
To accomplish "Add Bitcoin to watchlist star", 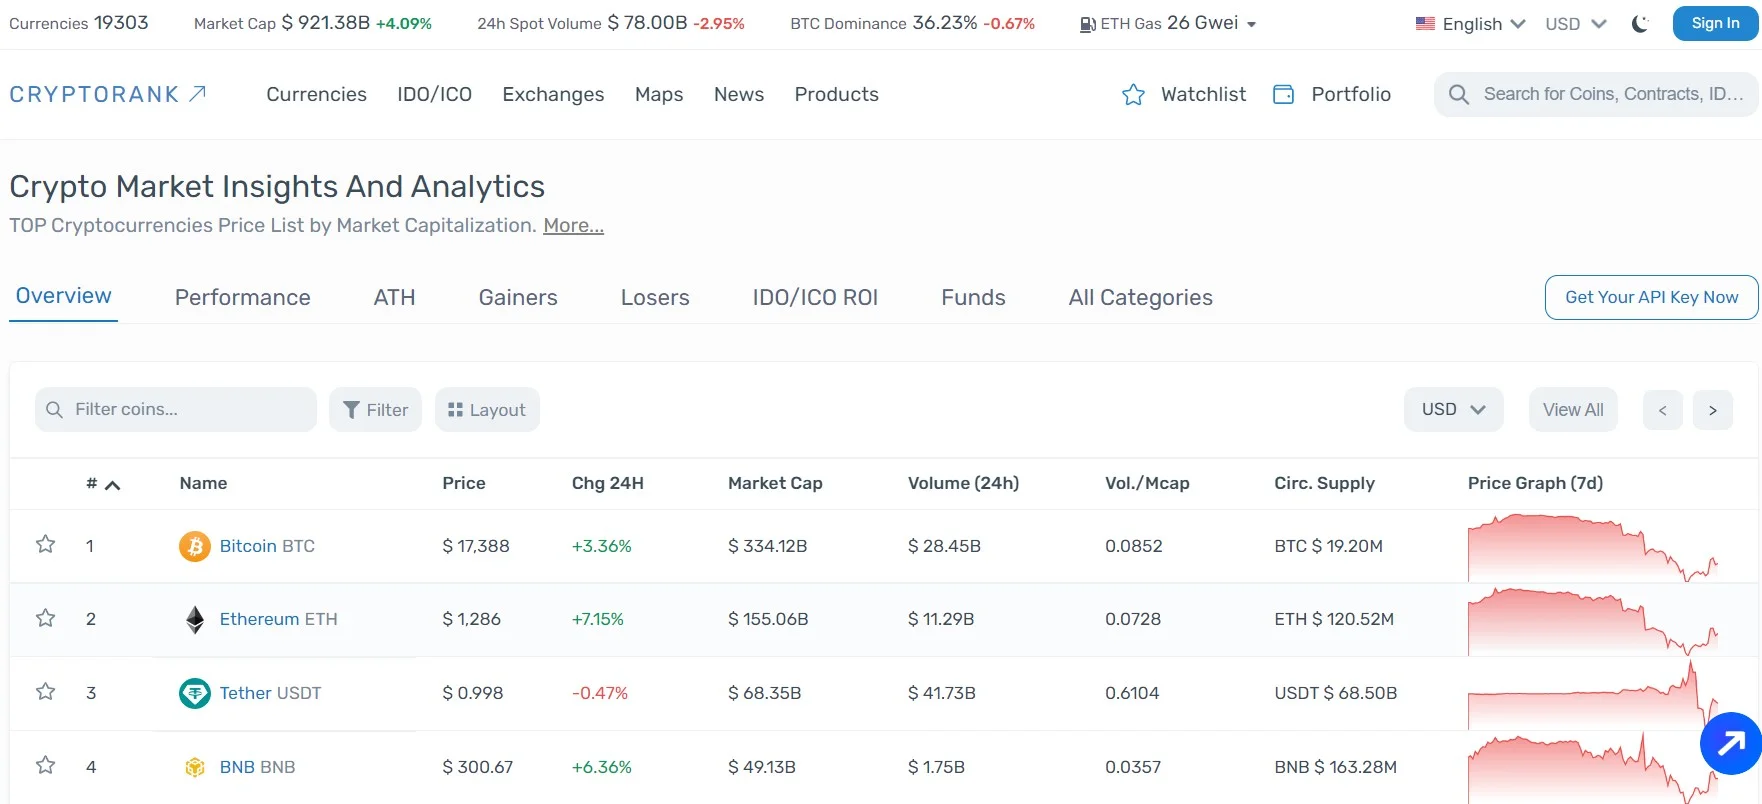I will 45,544.
